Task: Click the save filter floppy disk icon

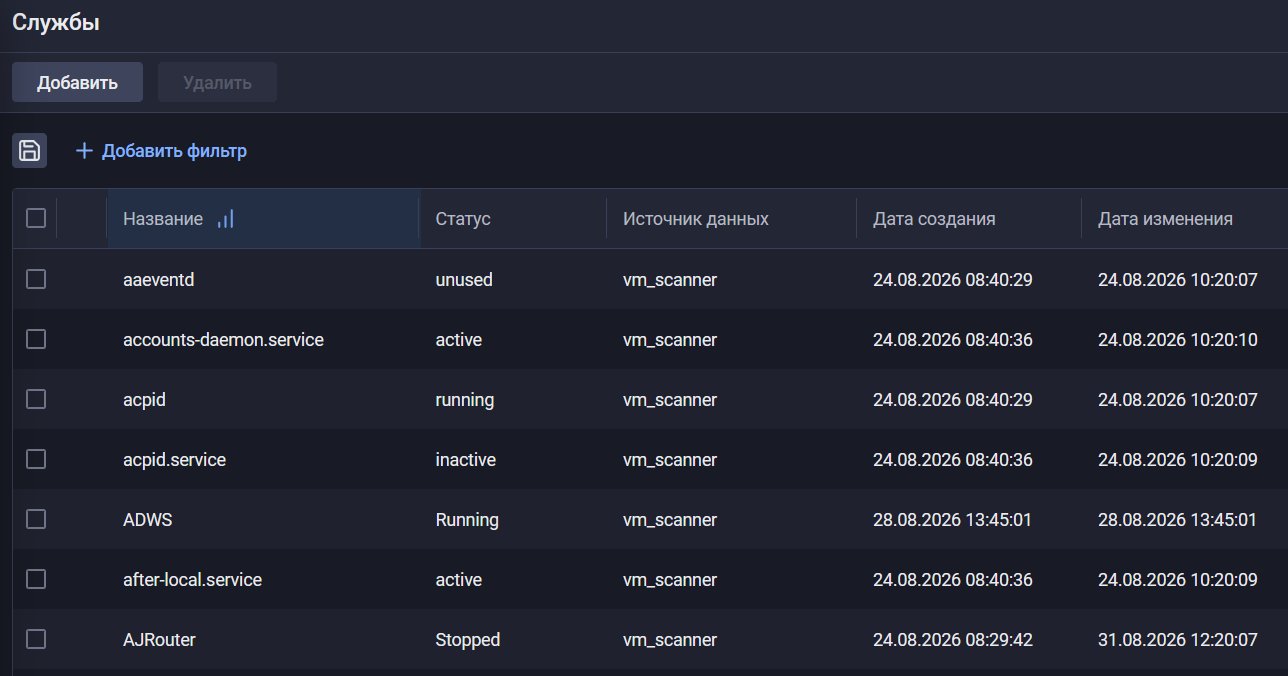Action: 30,151
